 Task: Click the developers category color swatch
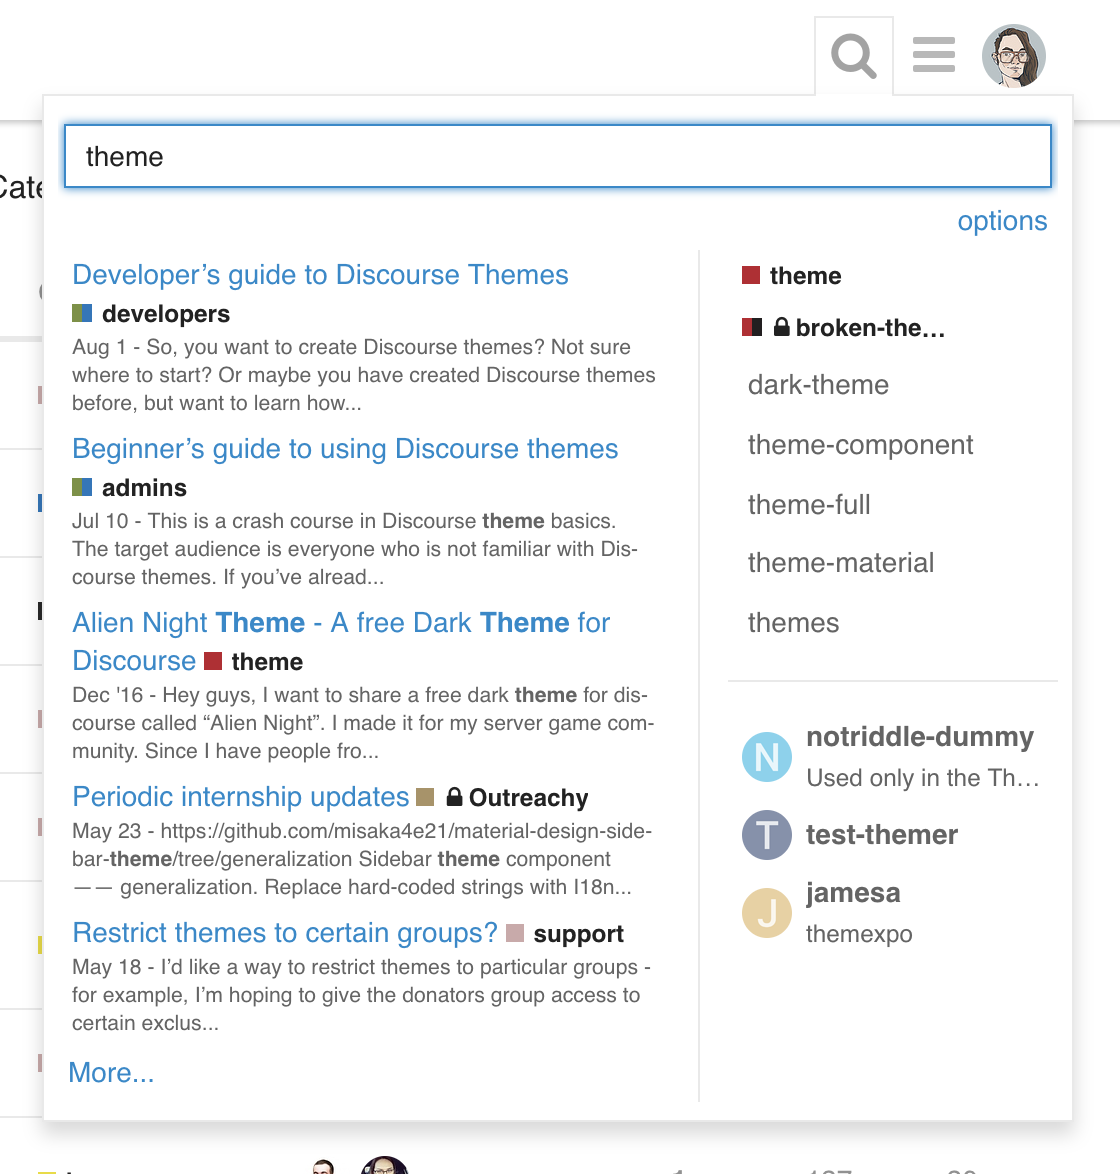coord(81,313)
